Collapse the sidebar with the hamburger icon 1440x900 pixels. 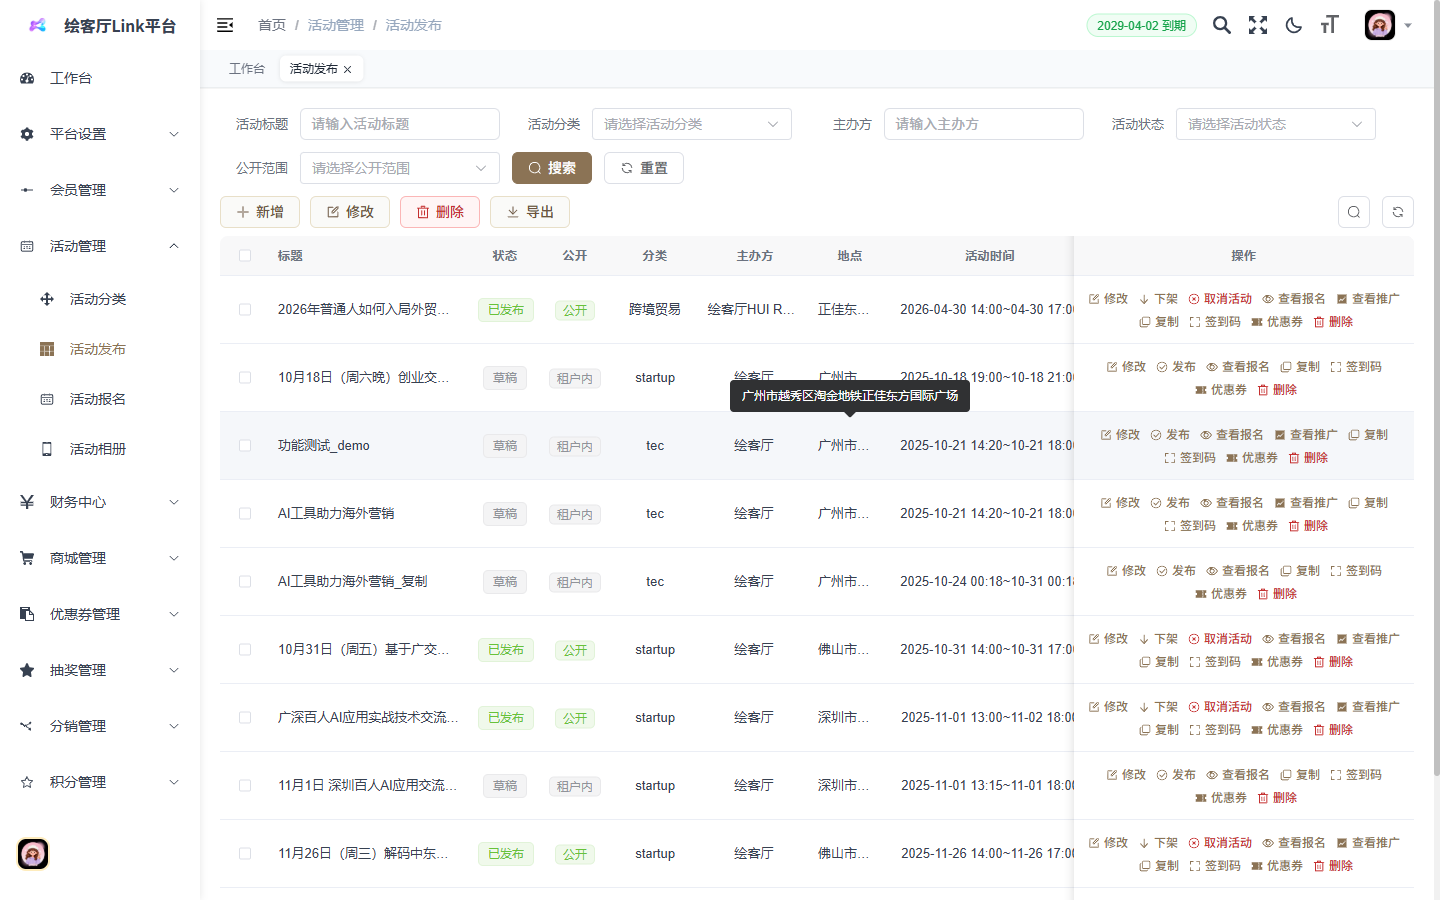(x=225, y=25)
